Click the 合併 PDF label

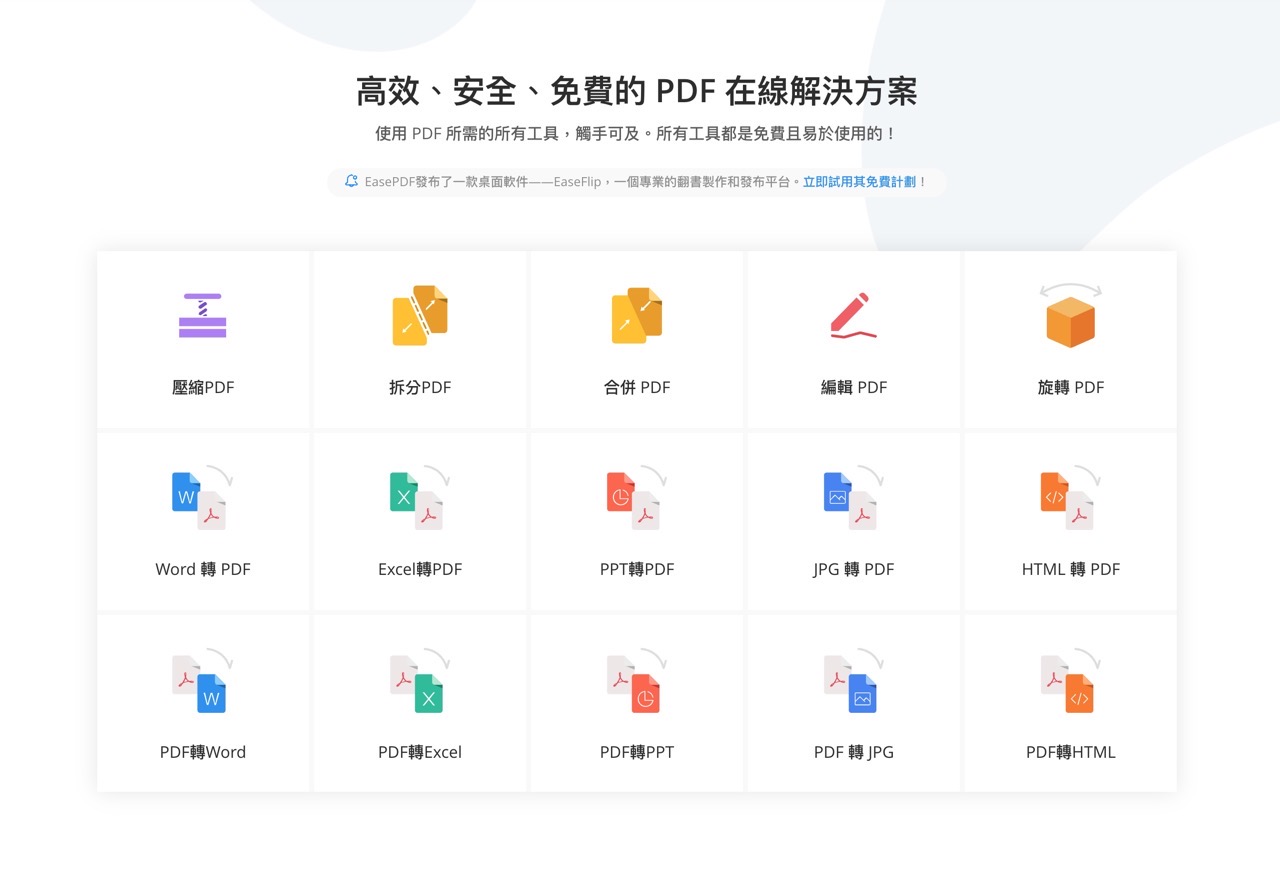637,387
